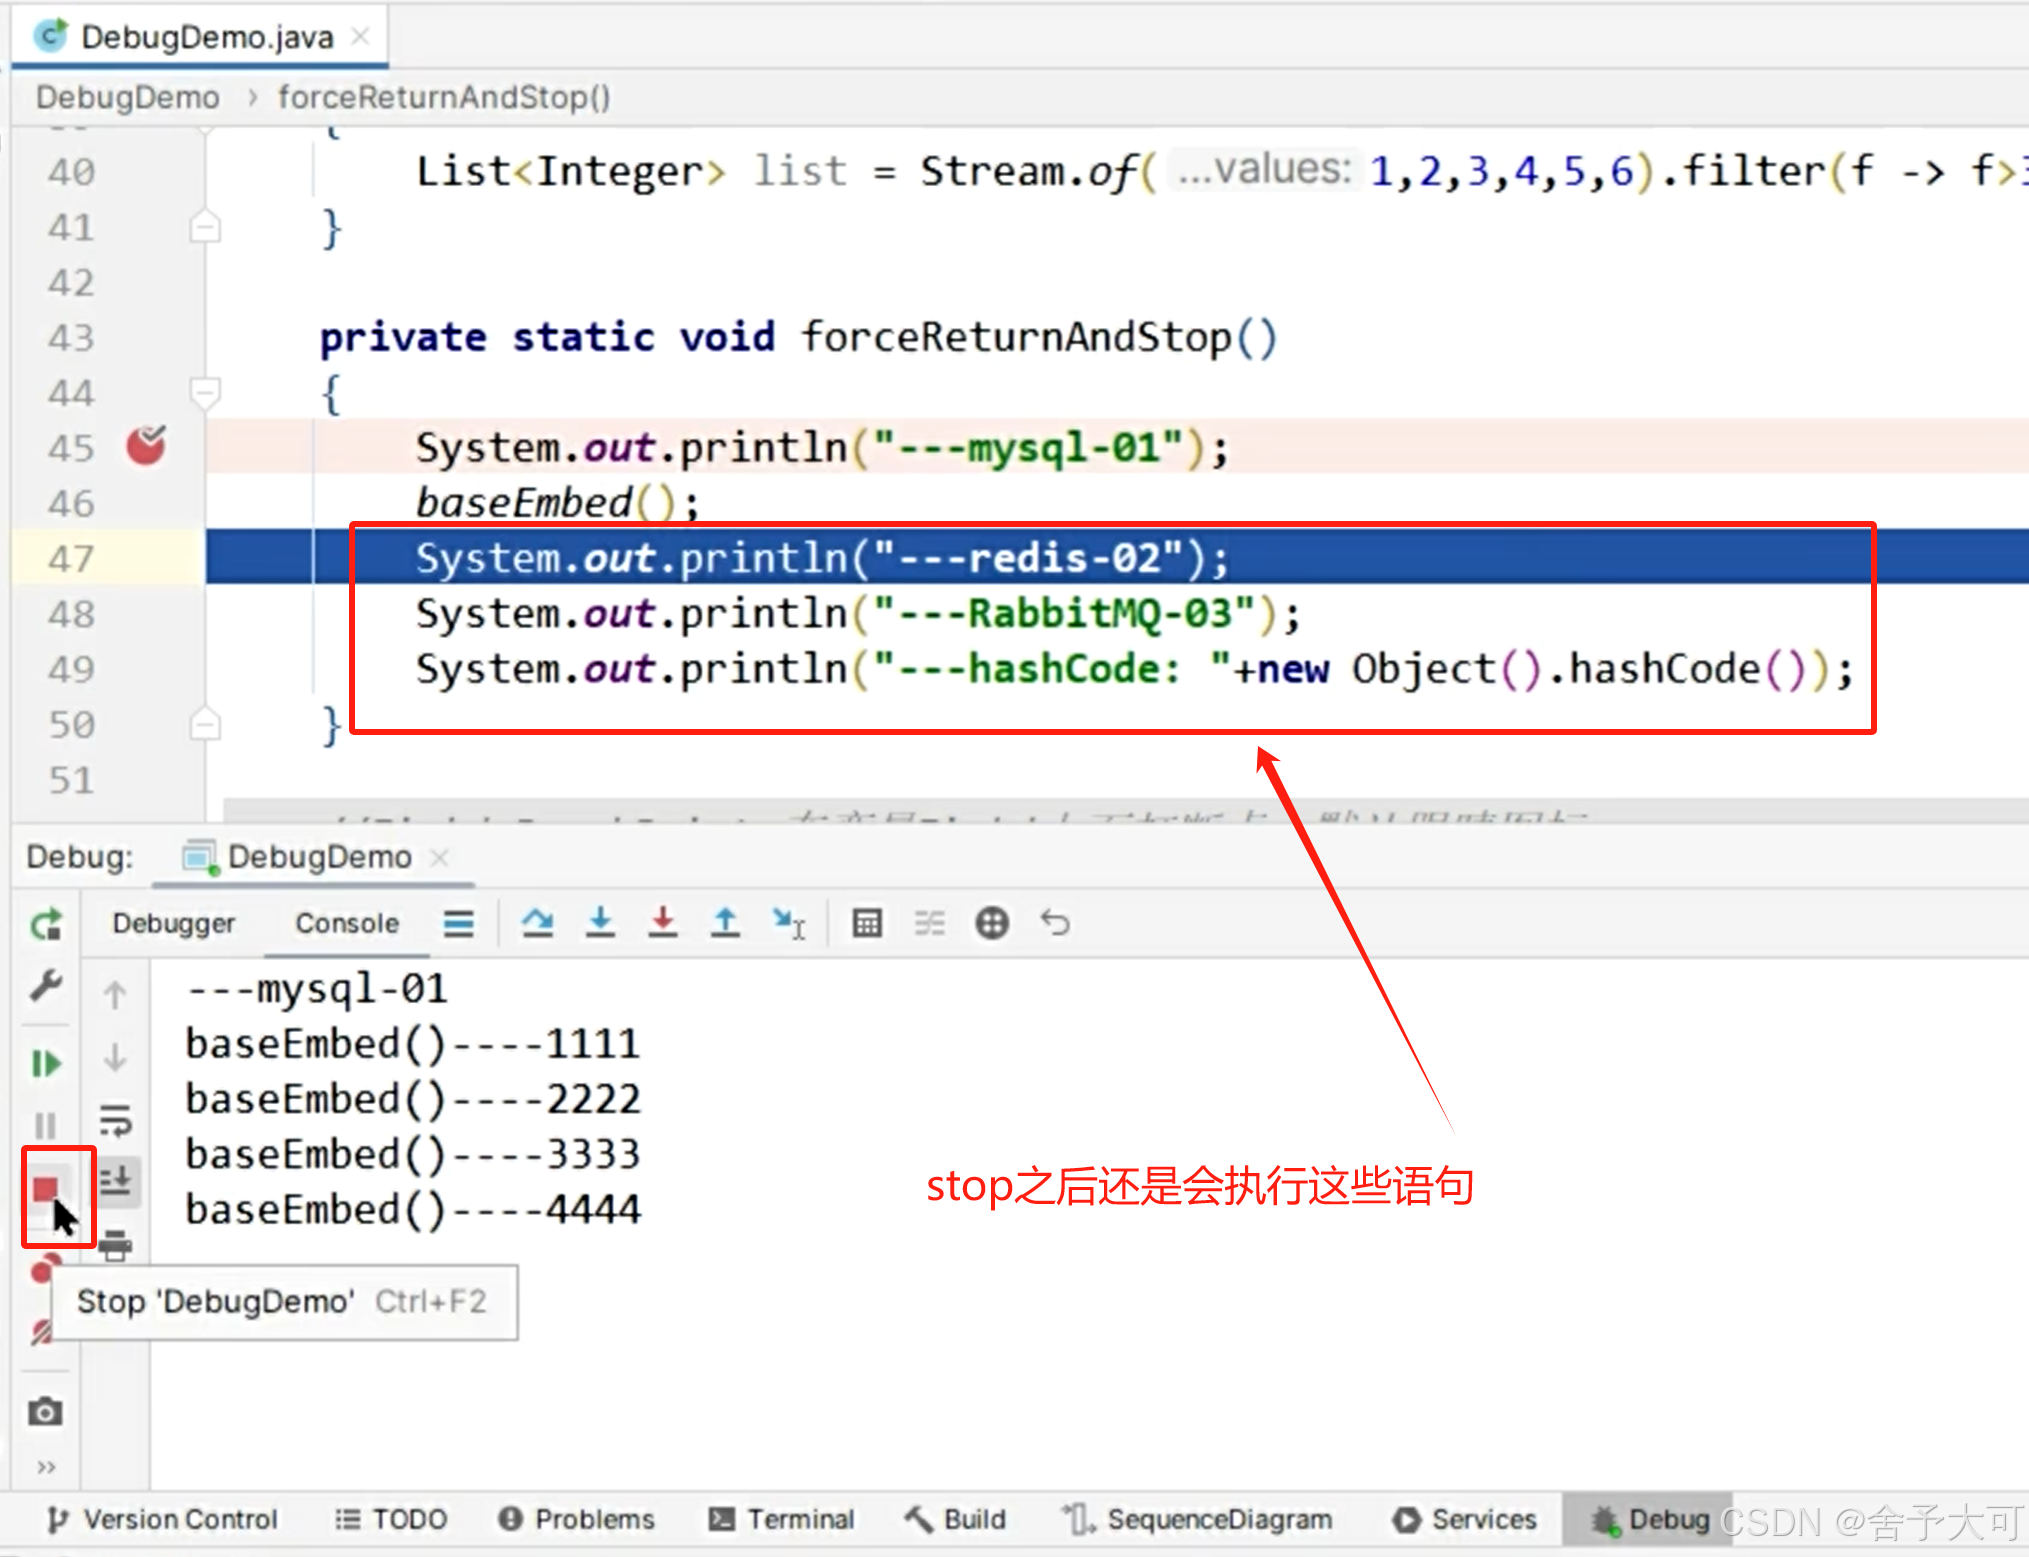The height and width of the screenshot is (1557, 2029).
Task: Click the Run to Cursor icon
Action: click(x=788, y=922)
